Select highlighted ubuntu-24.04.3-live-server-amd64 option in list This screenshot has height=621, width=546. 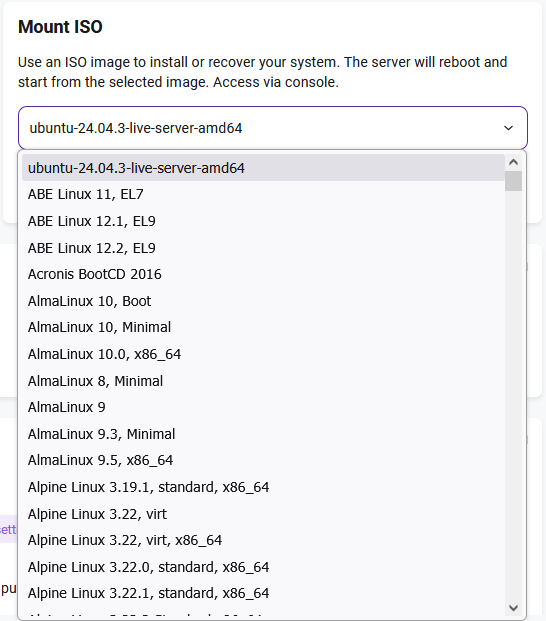tap(263, 168)
